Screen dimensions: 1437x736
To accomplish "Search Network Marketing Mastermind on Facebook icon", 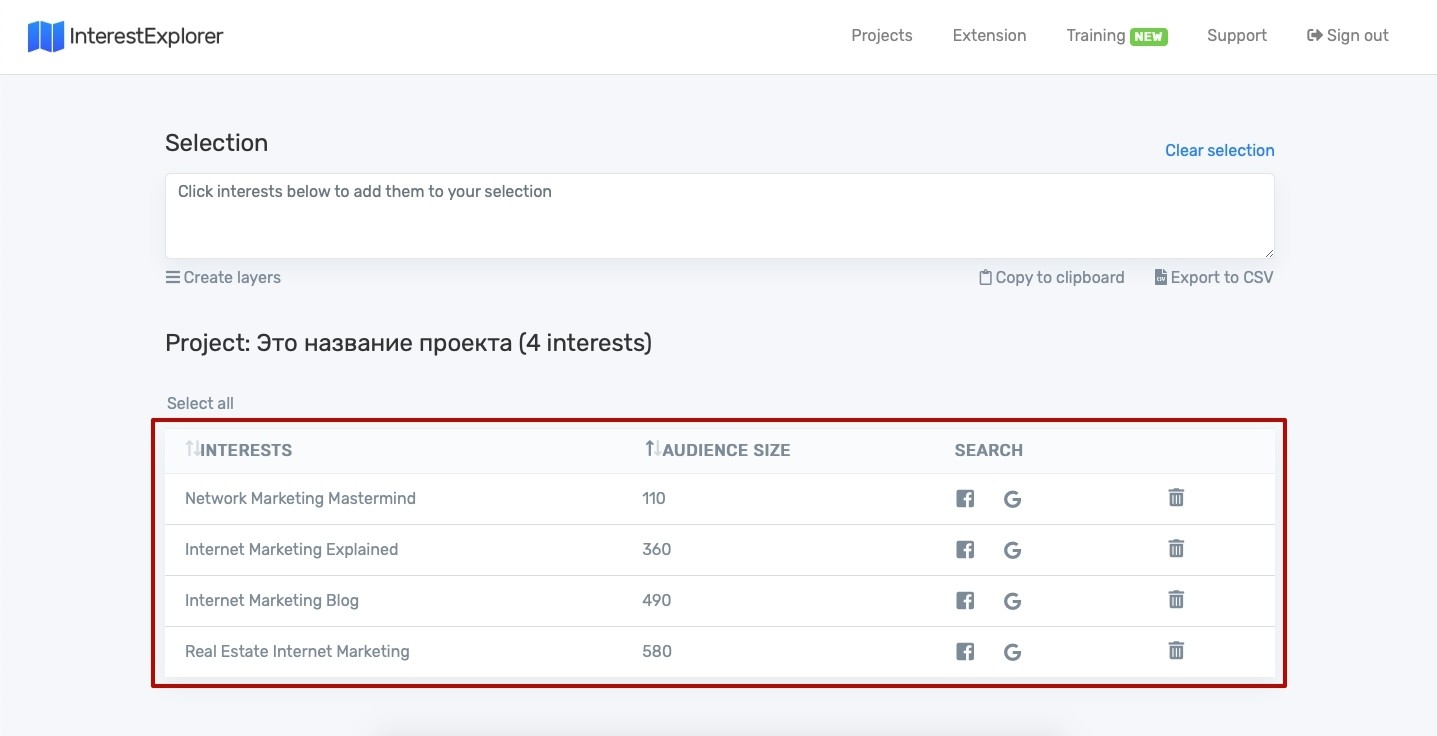I will coord(965,498).
